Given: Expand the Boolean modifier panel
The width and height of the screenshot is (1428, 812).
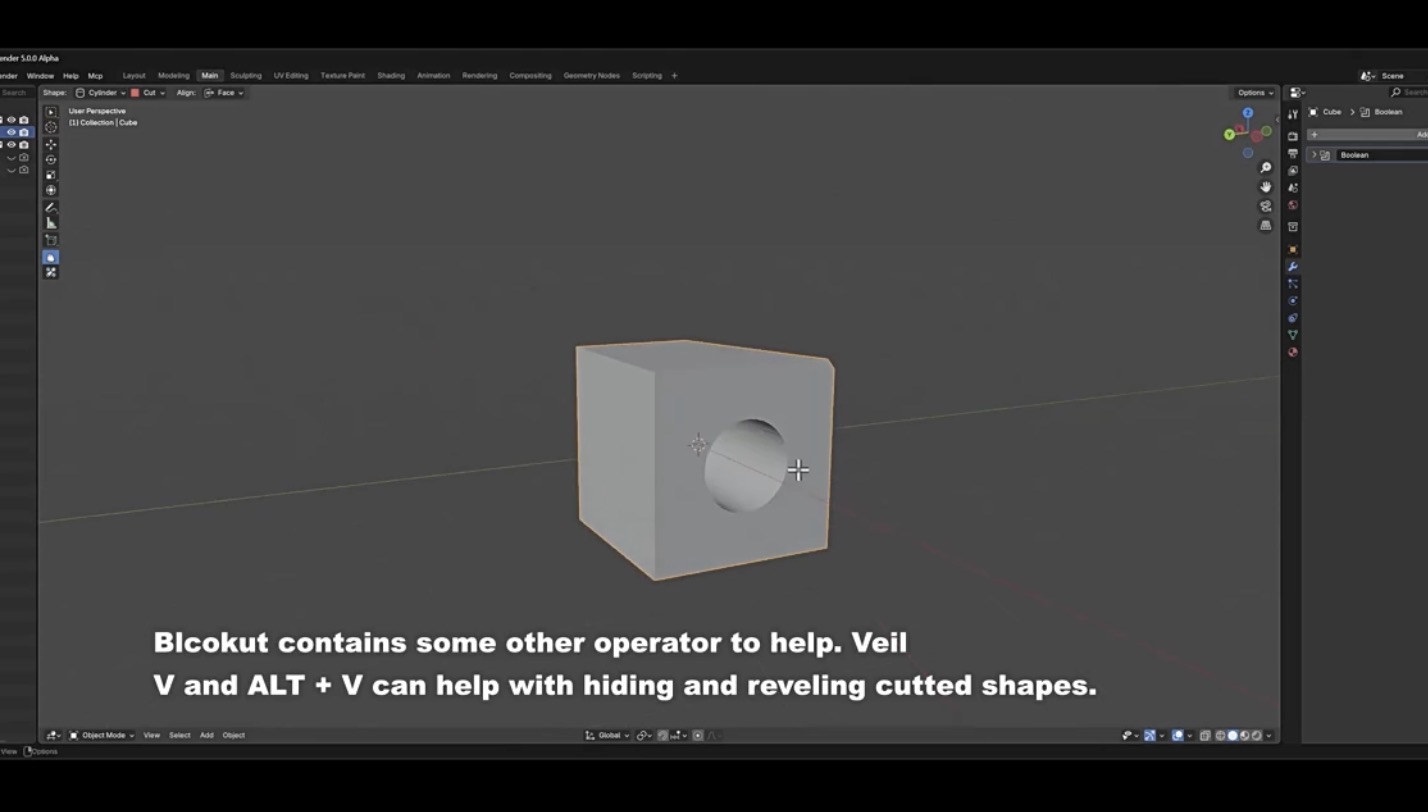Looking at the screenshot, I should [x=1314, y=155].
